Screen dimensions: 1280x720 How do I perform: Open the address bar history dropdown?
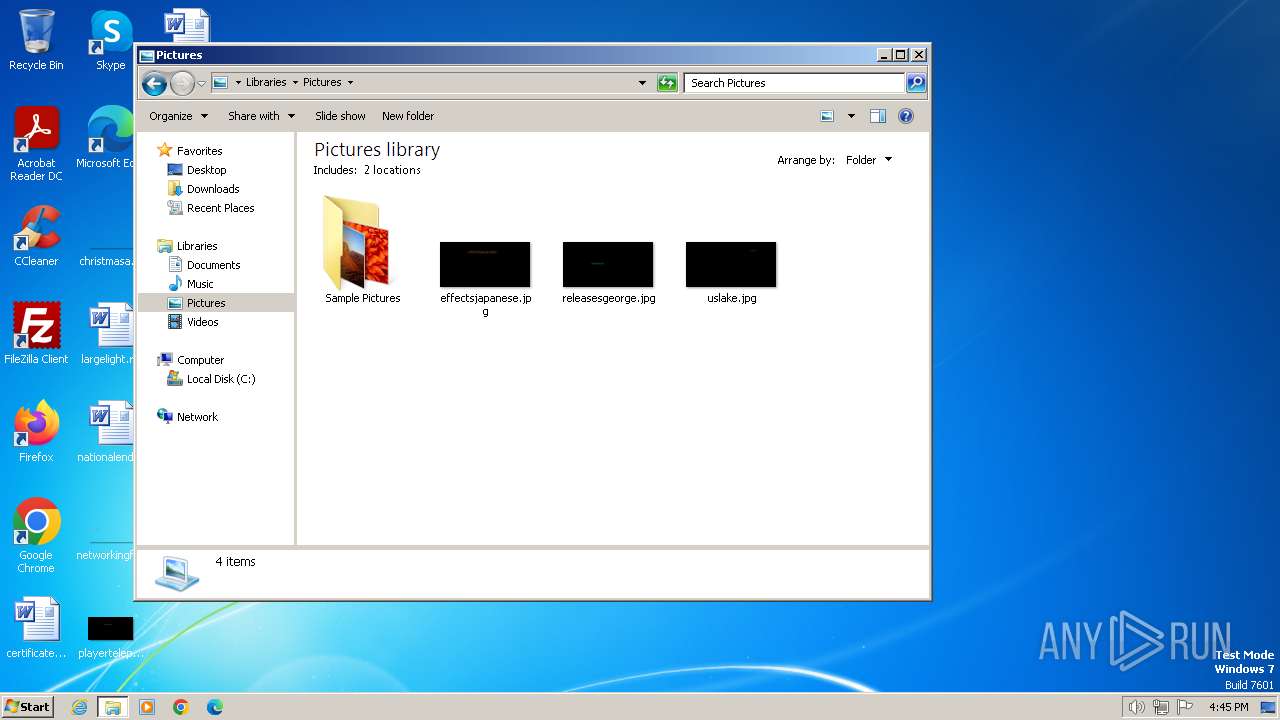pyautogui.click(x=642, y=83)
